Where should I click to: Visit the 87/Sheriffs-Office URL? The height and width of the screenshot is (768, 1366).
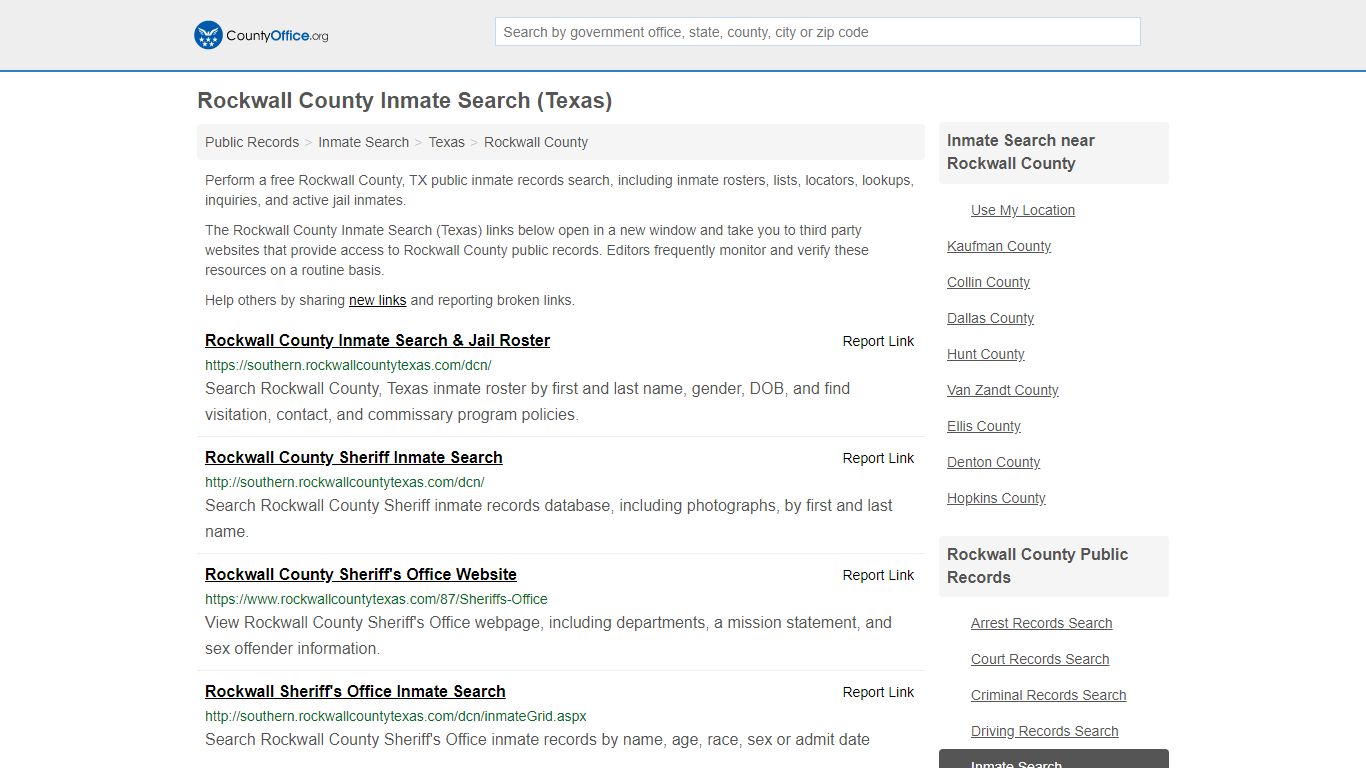pyautogui.click(x=376, y=599)
